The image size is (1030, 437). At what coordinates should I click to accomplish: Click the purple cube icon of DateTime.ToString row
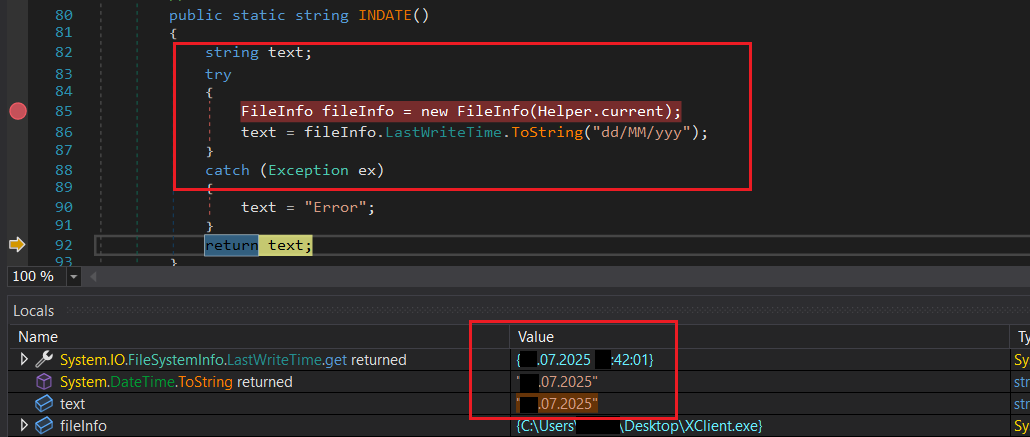point(43,382)
